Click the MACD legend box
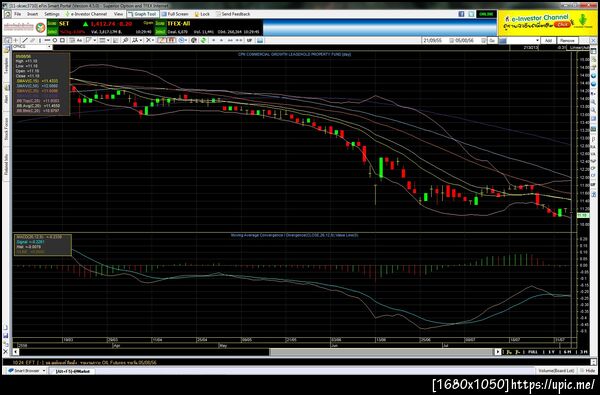This screenshot has height=395, width=600. (42, 245)
